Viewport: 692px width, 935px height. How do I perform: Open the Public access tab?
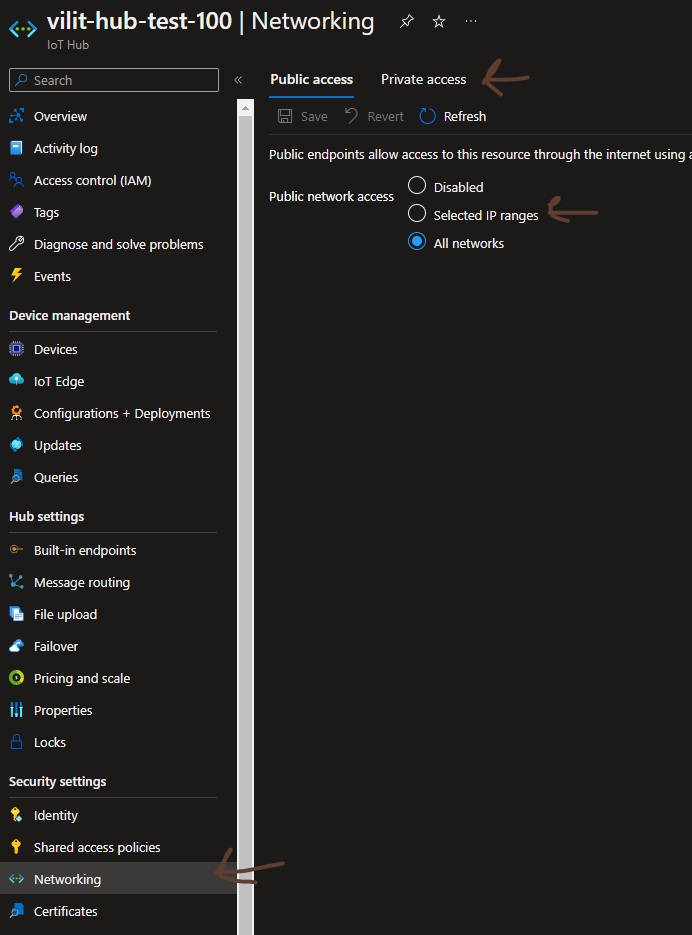(x=311, y=79)
